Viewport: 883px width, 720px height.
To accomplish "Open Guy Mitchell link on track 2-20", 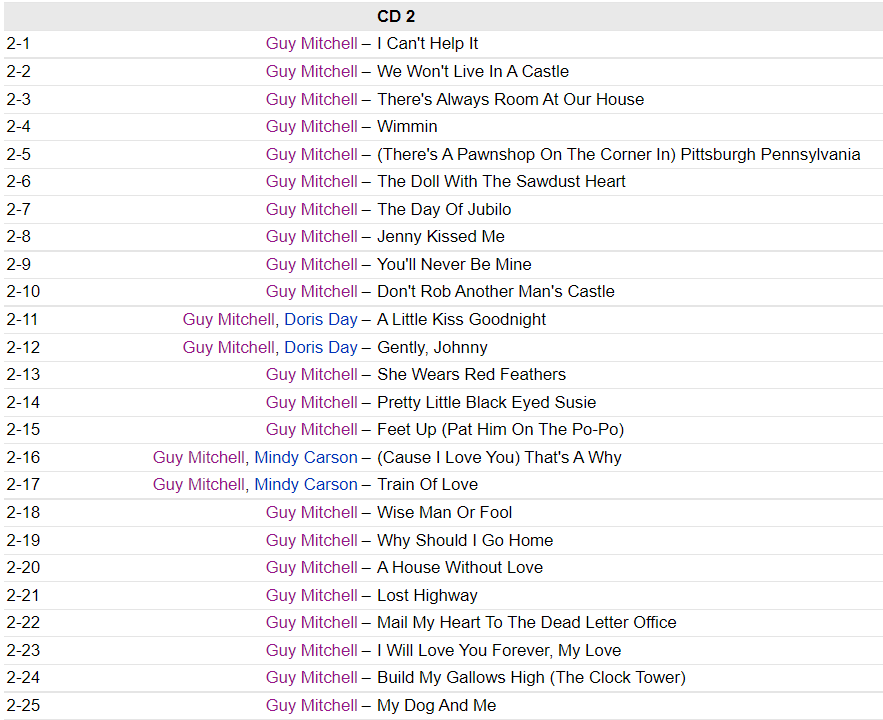I will coord(311,567).
